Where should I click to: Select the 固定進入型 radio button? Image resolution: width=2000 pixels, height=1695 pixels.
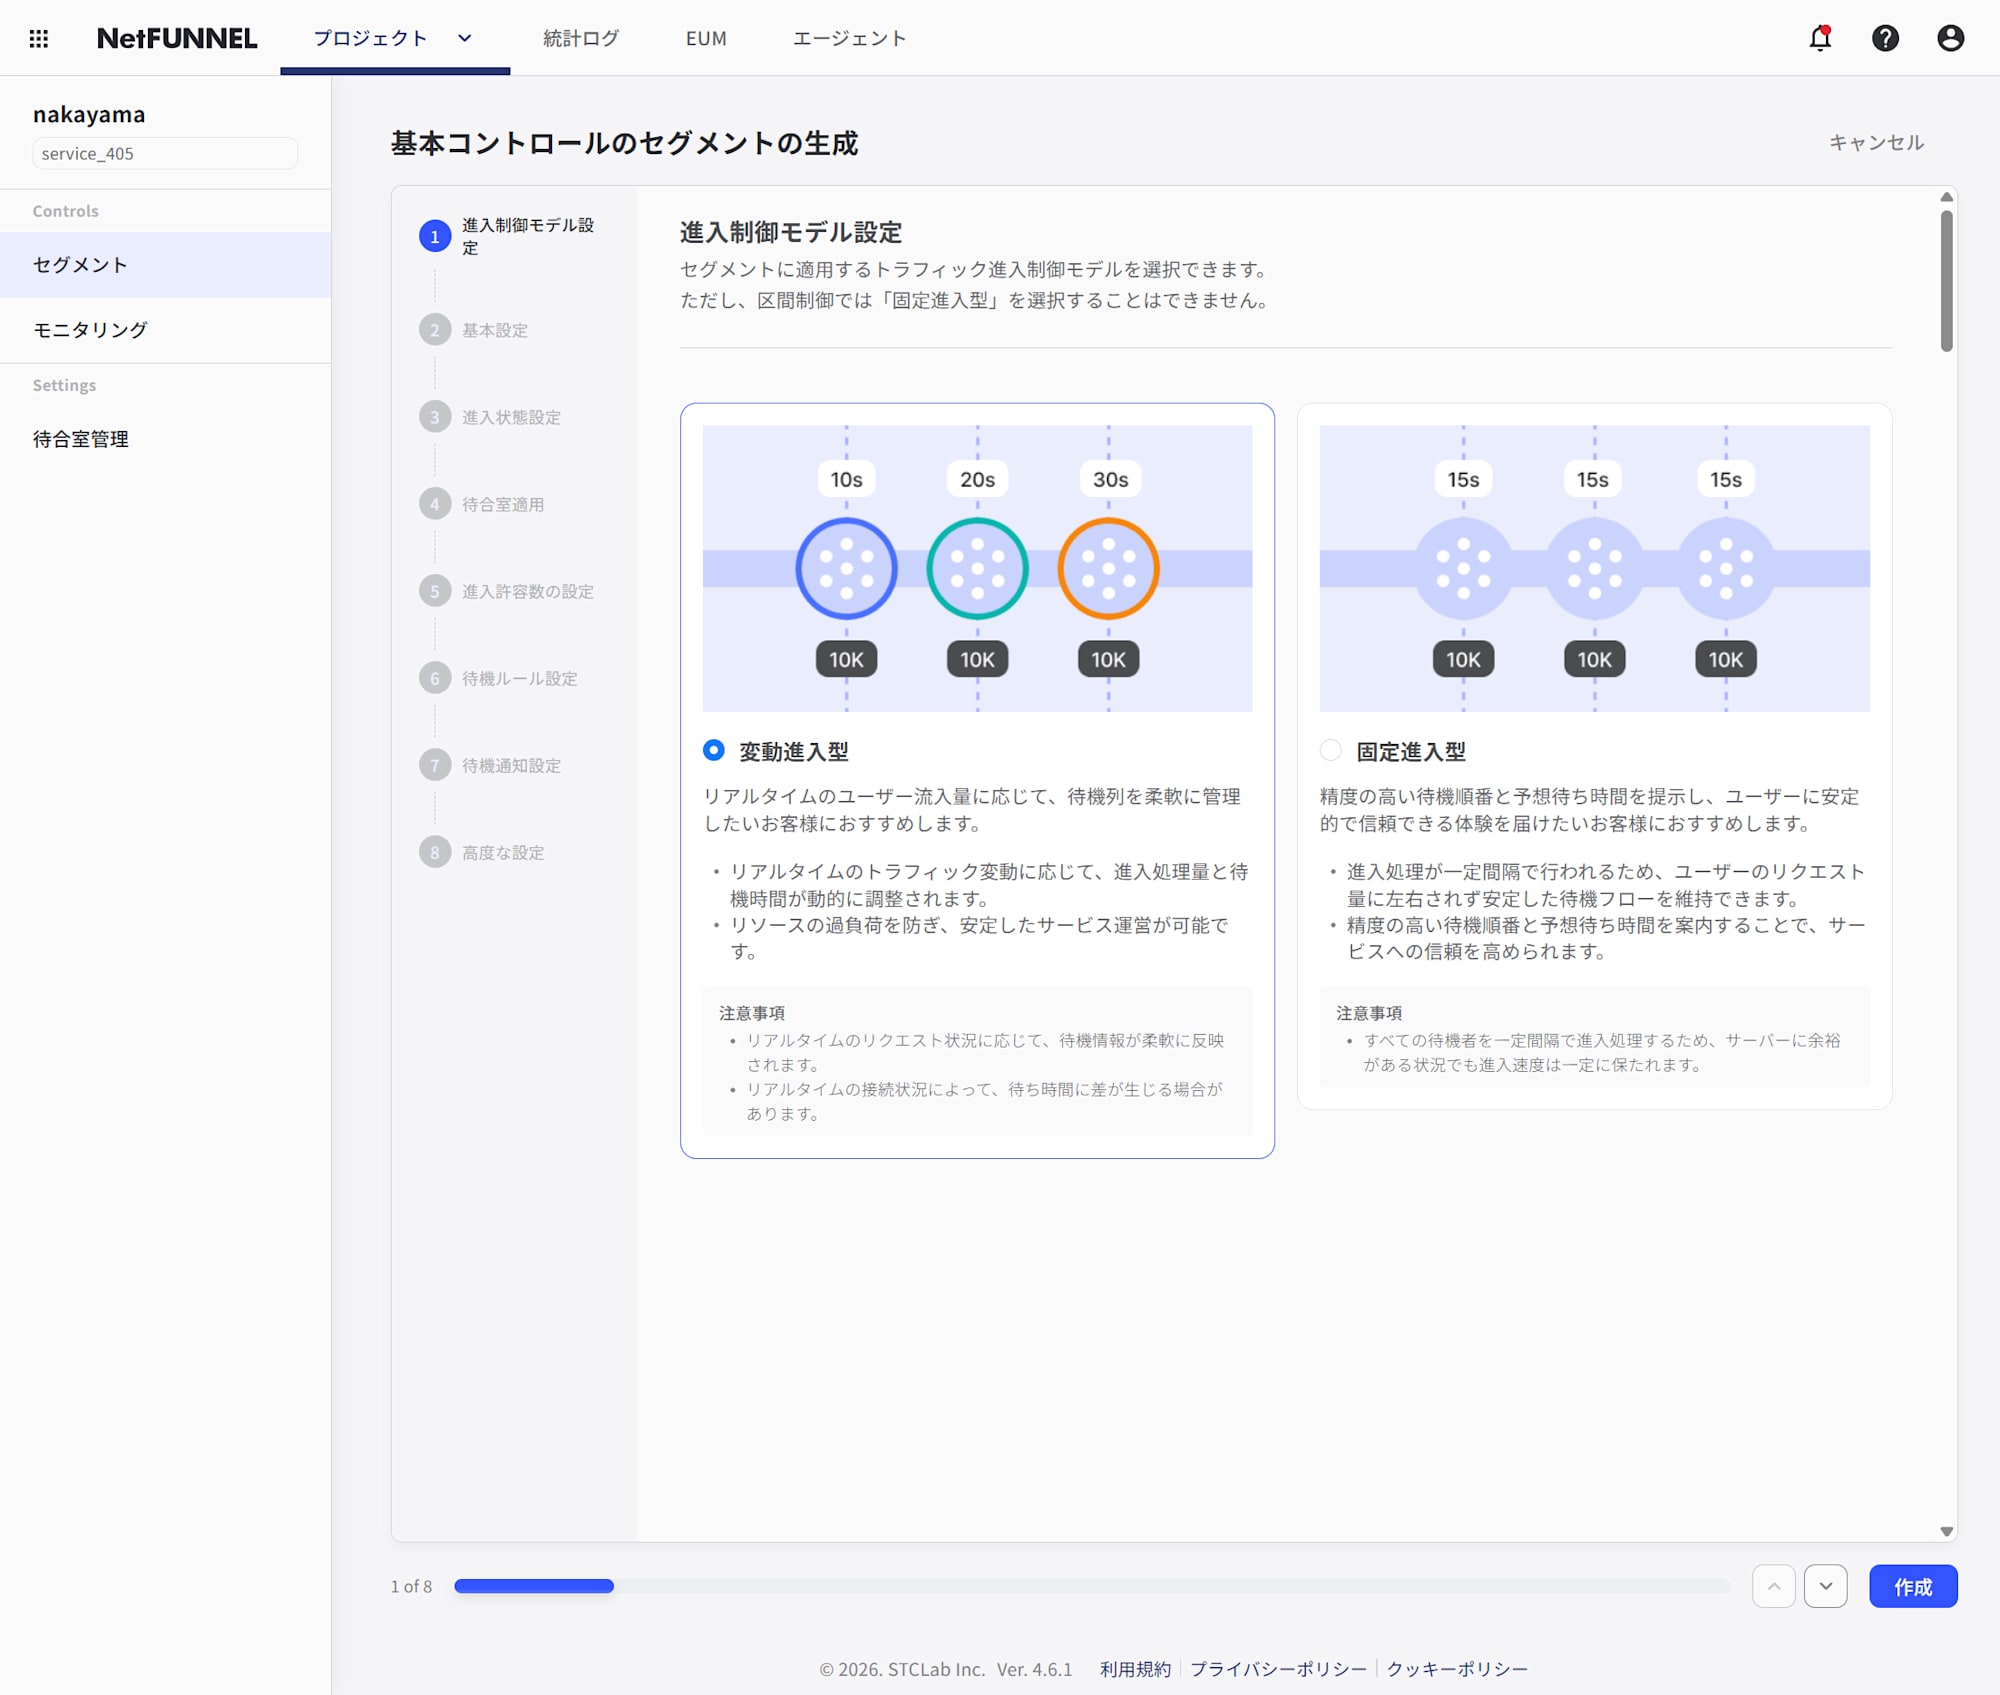coord(1330,750)
